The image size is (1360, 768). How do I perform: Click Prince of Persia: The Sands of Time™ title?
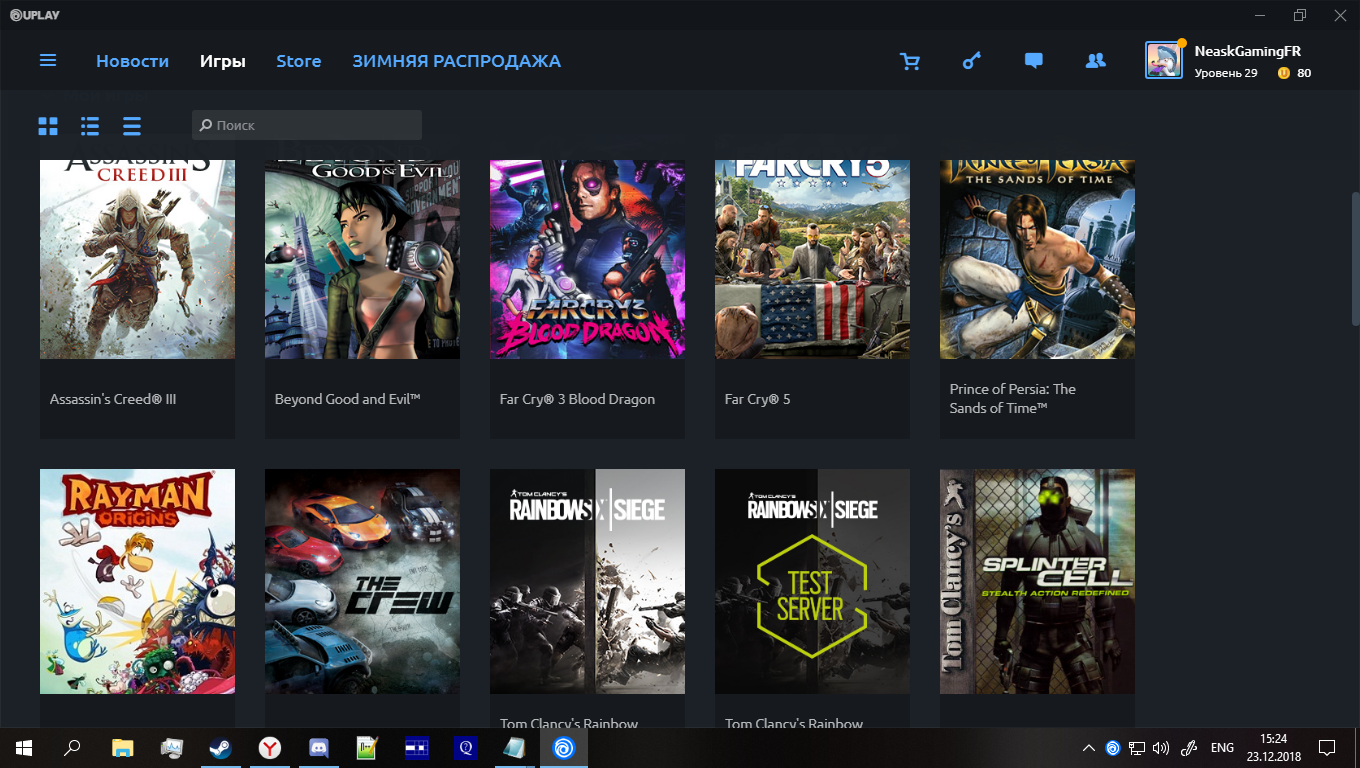point(1013,398)
